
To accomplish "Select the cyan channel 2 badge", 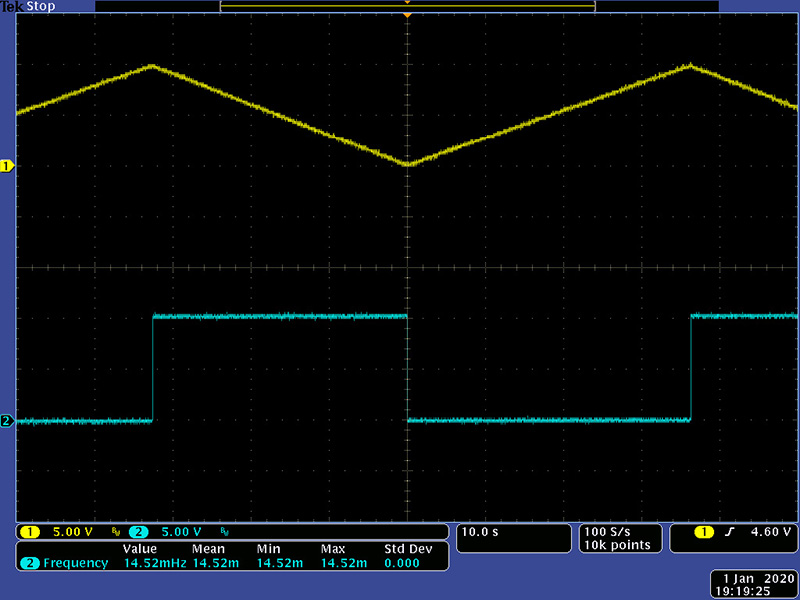I will pos(138,531).
